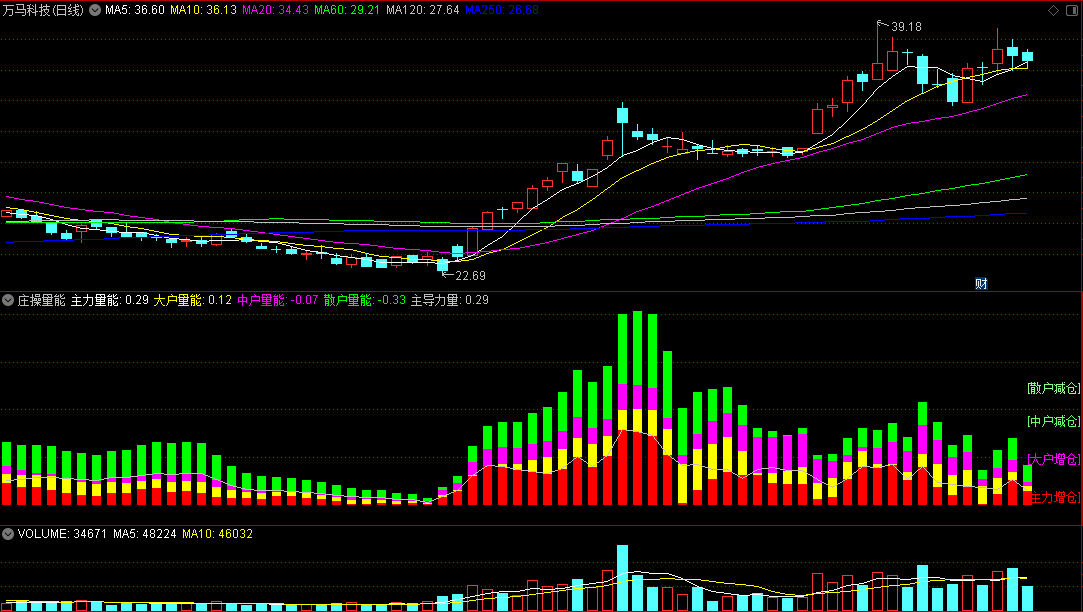
Task: Select the MA60: 29.21 label
Action: [347, 10]
